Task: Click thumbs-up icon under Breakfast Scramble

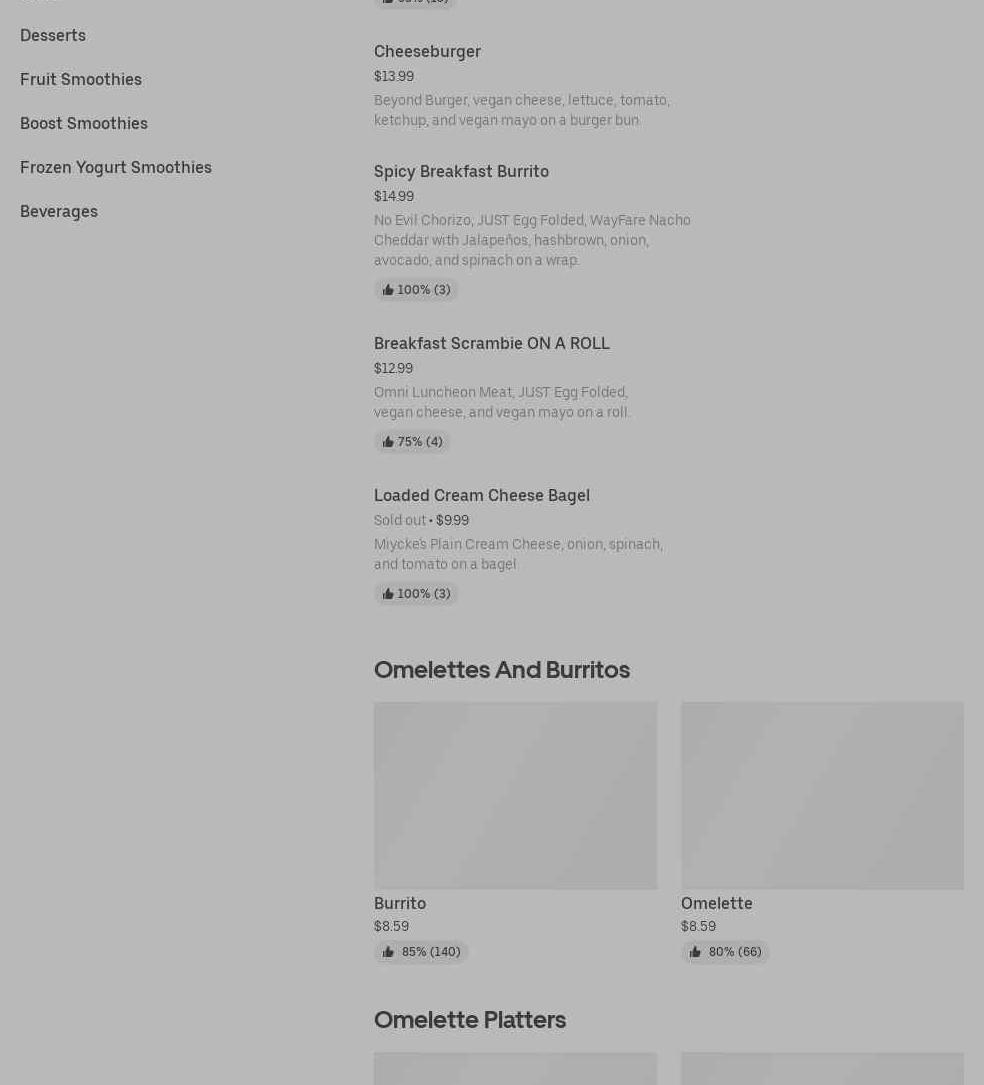Action: (x=388, y=442)
